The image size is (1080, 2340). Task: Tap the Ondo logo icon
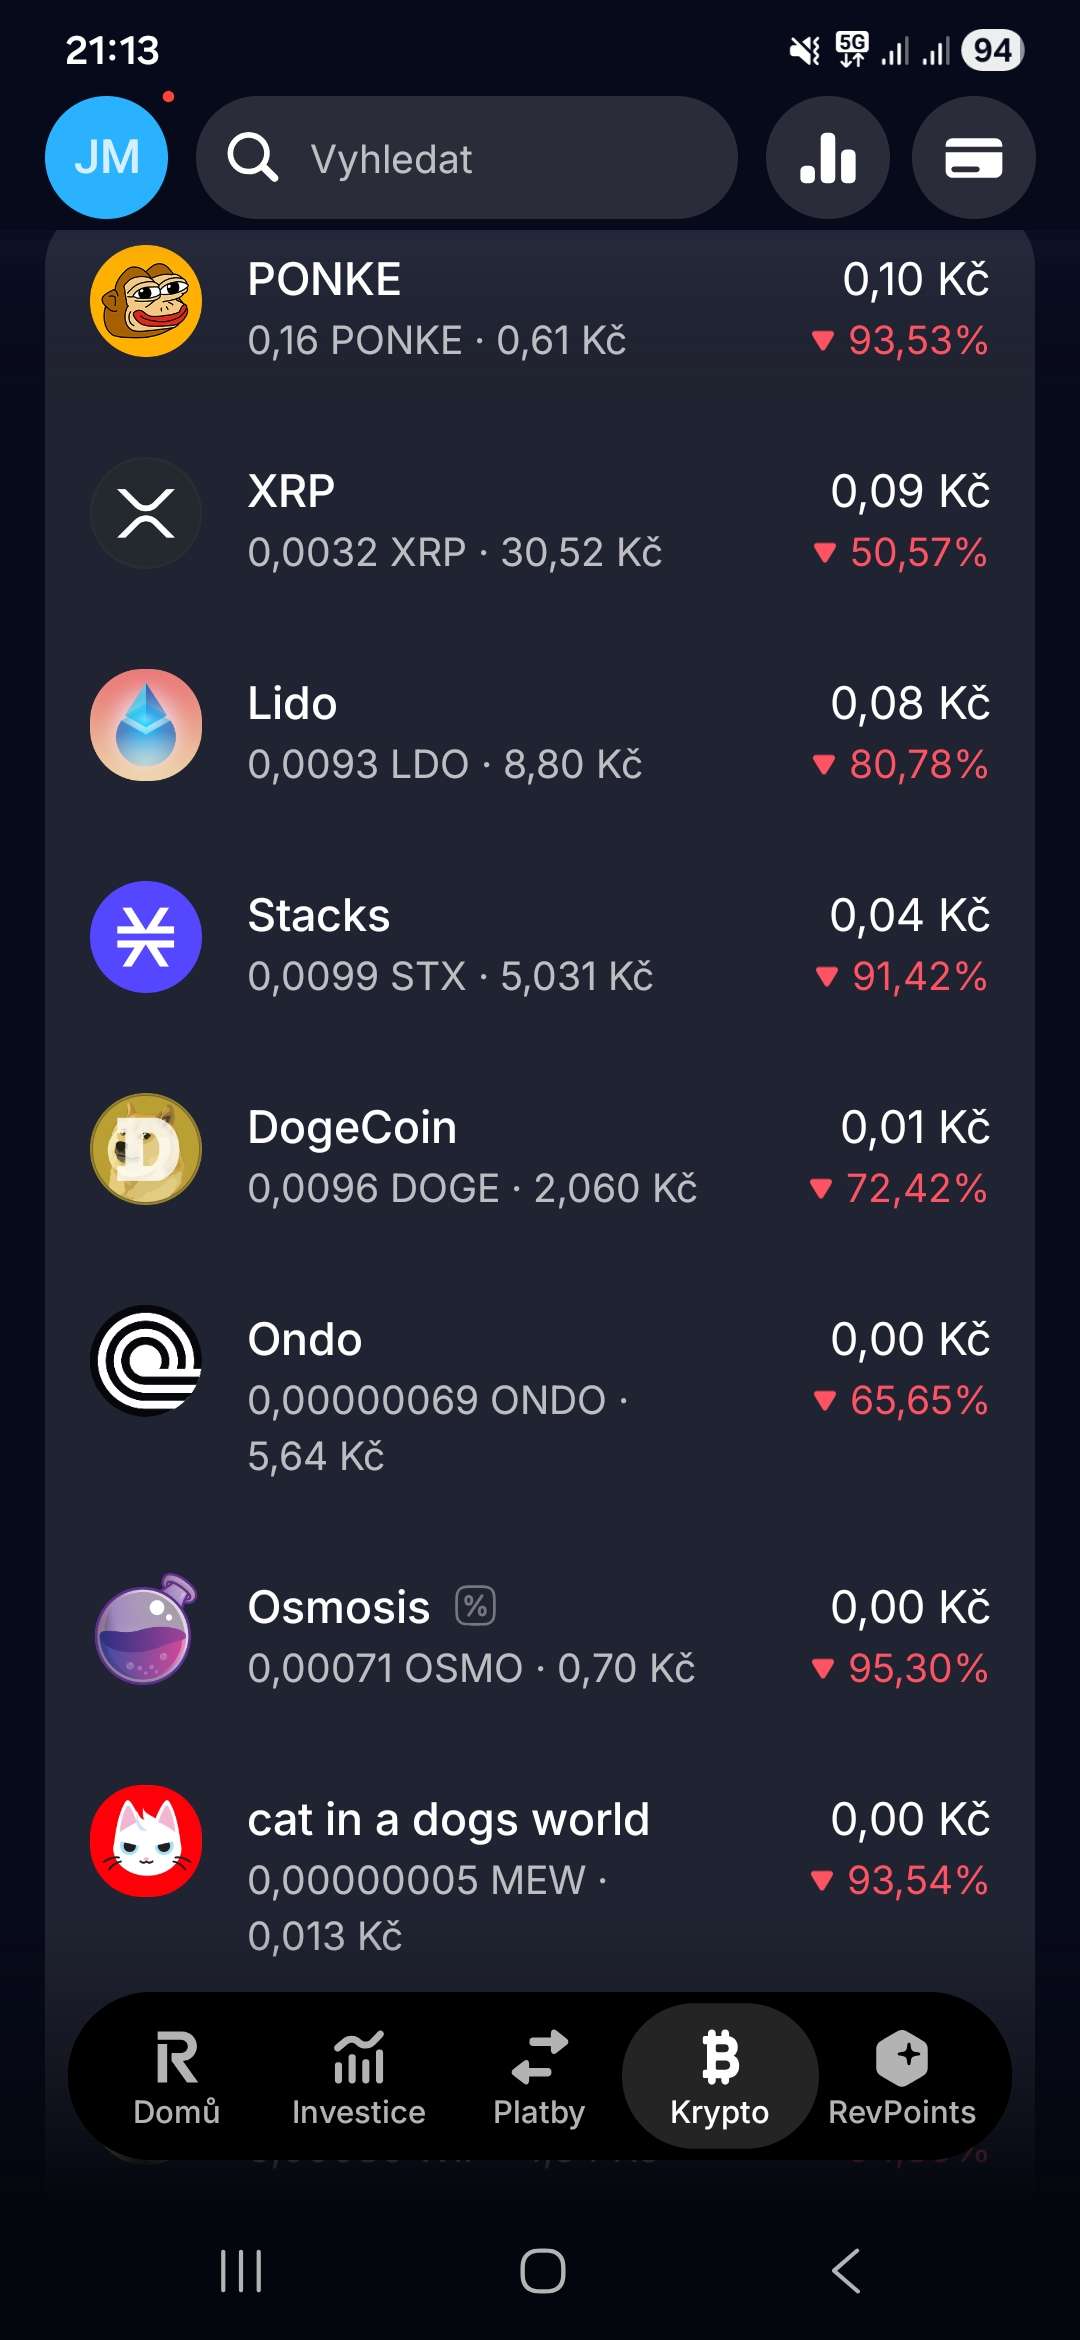point(146,1361)
